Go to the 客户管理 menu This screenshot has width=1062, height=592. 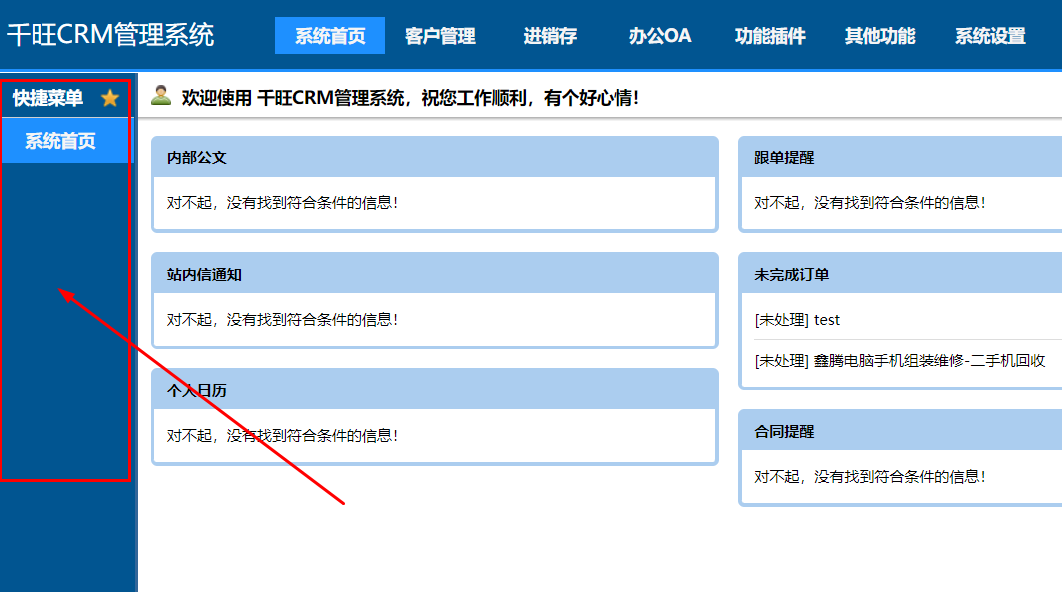(440, 36)
